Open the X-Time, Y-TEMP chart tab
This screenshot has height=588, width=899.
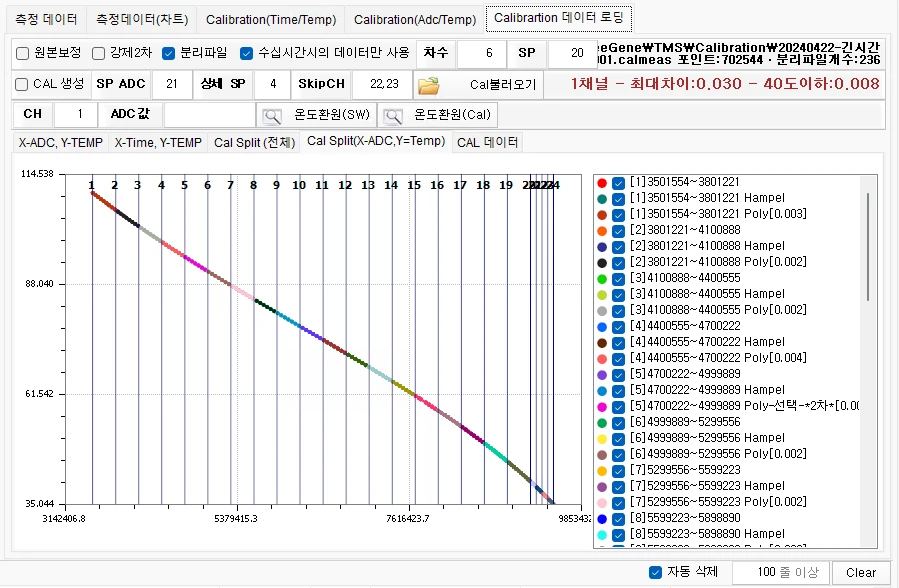[158, 143]
